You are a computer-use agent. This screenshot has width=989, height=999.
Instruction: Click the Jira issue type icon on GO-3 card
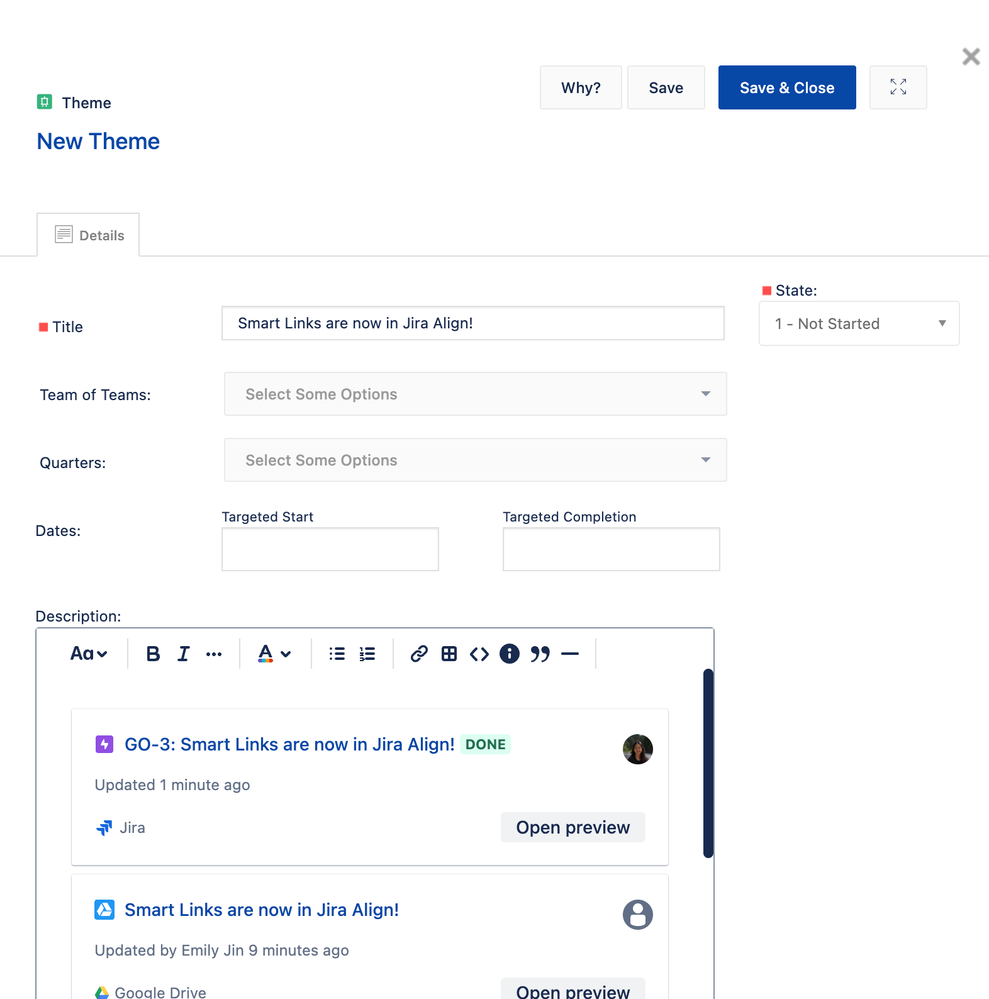105,744
